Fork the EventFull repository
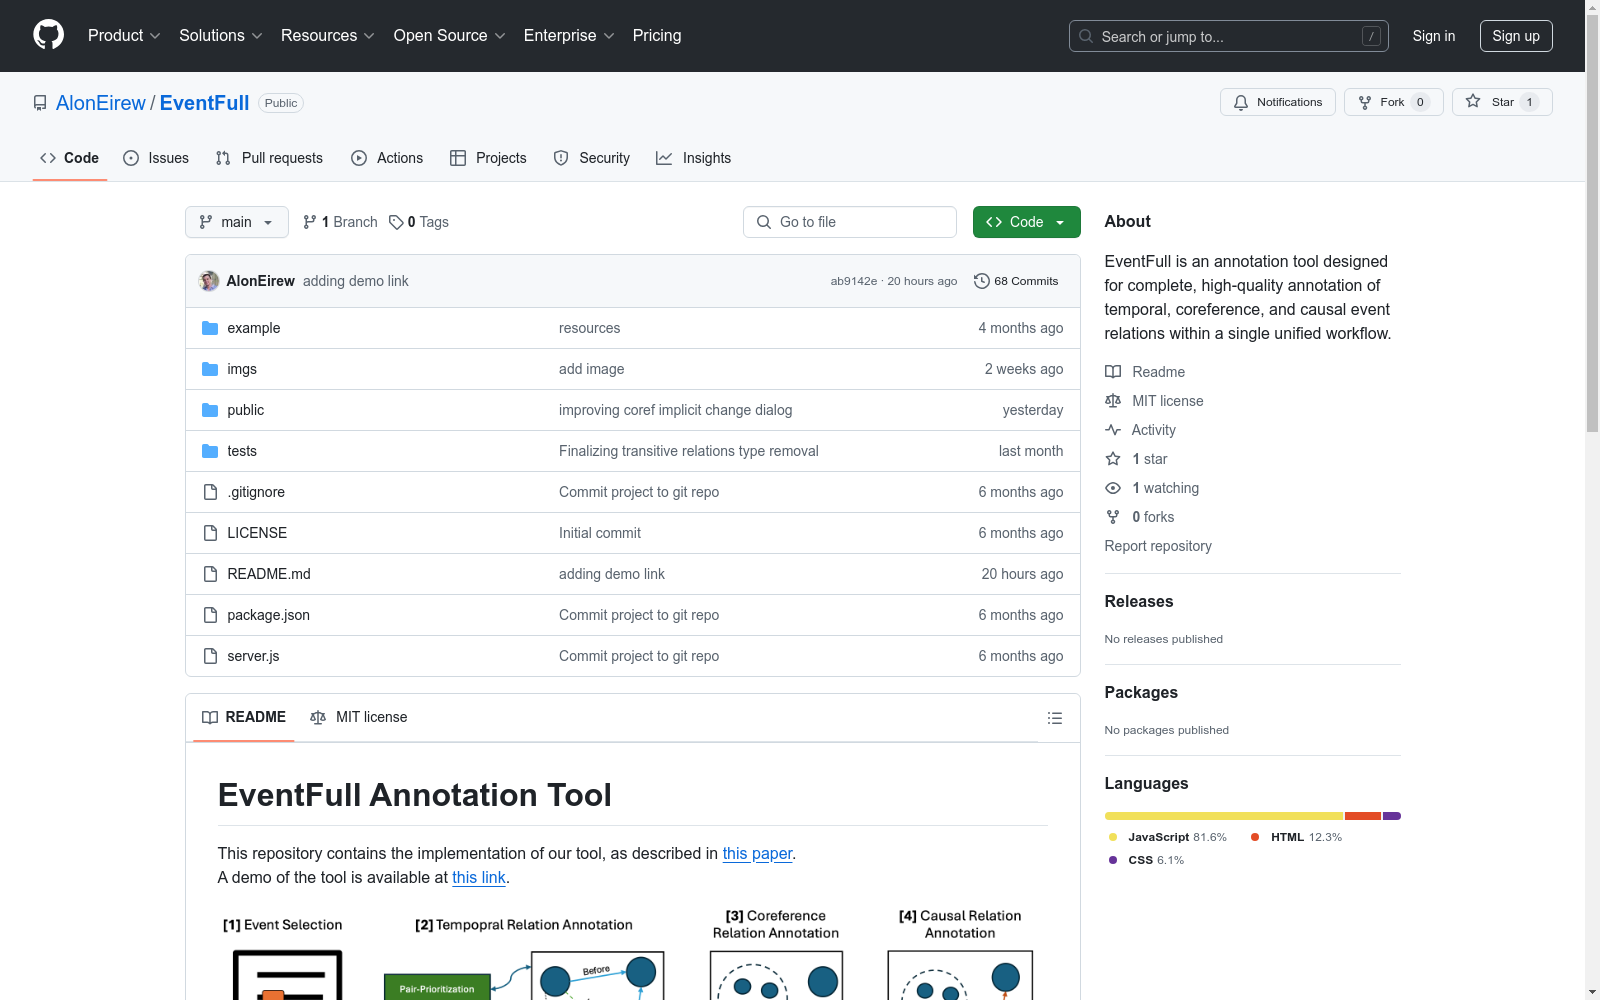1600x1000 pixels. point(1394,102)
